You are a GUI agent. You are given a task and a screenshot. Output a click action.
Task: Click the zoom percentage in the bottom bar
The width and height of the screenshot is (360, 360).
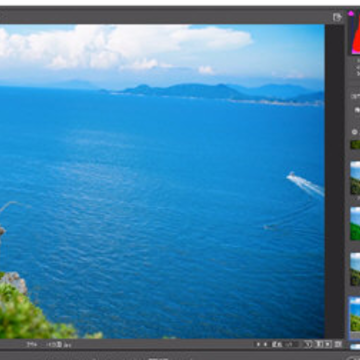coord(32,344)
